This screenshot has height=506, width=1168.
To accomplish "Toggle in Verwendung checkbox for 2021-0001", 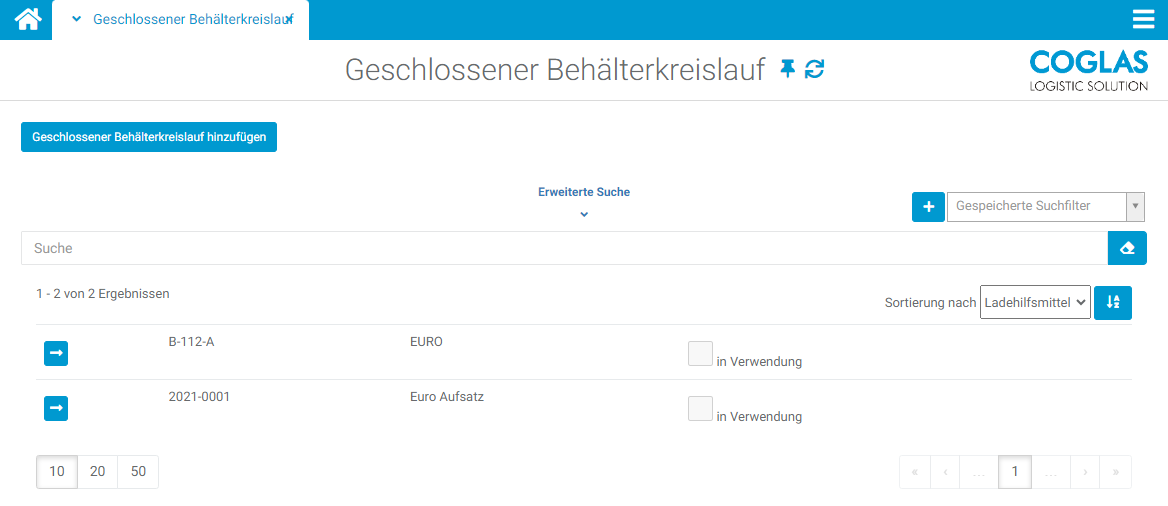I will coord(700,408).
